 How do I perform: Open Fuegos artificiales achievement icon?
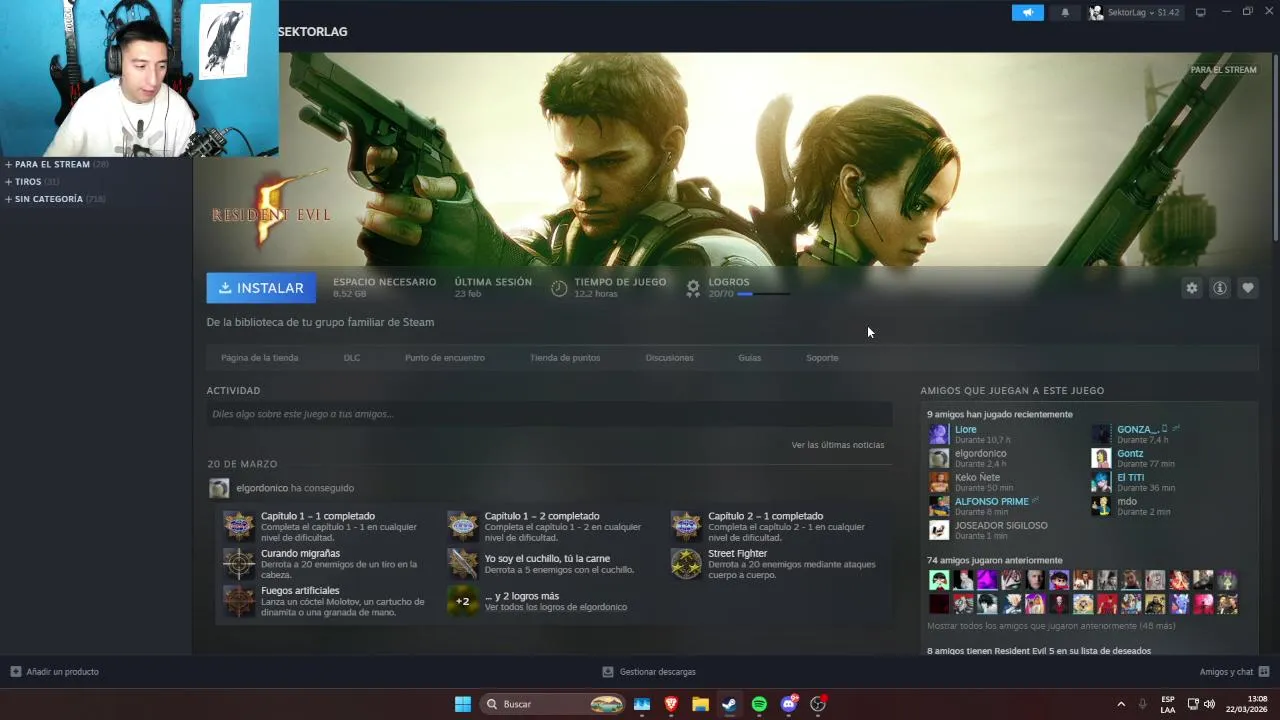point(239,600)
